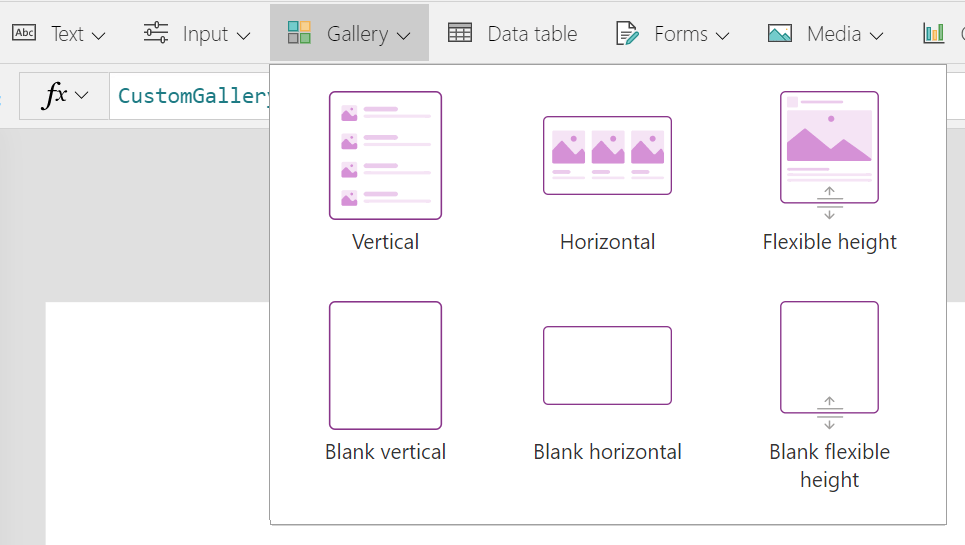Click the Flexible height label

pos(829,242)
